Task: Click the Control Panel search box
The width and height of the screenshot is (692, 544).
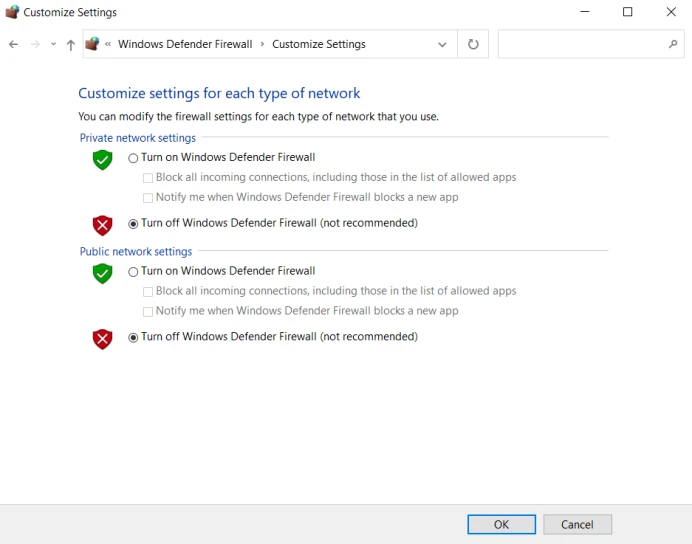Action: (591, 44)
